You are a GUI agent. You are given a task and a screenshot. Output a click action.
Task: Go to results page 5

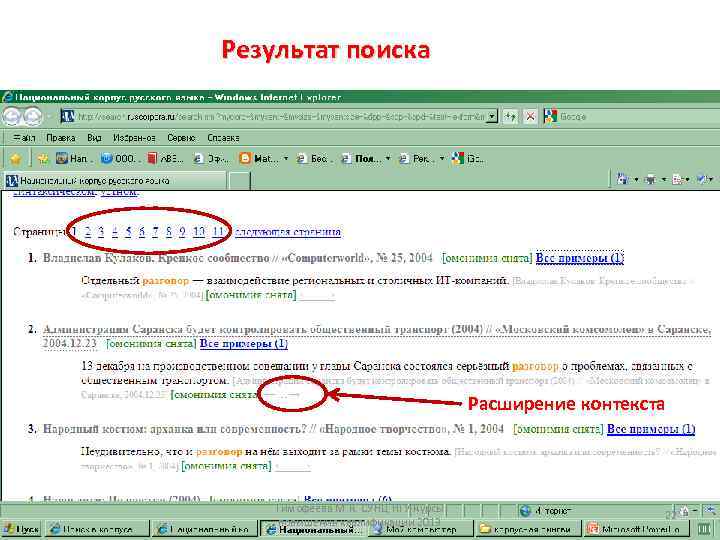pos(128,231)
